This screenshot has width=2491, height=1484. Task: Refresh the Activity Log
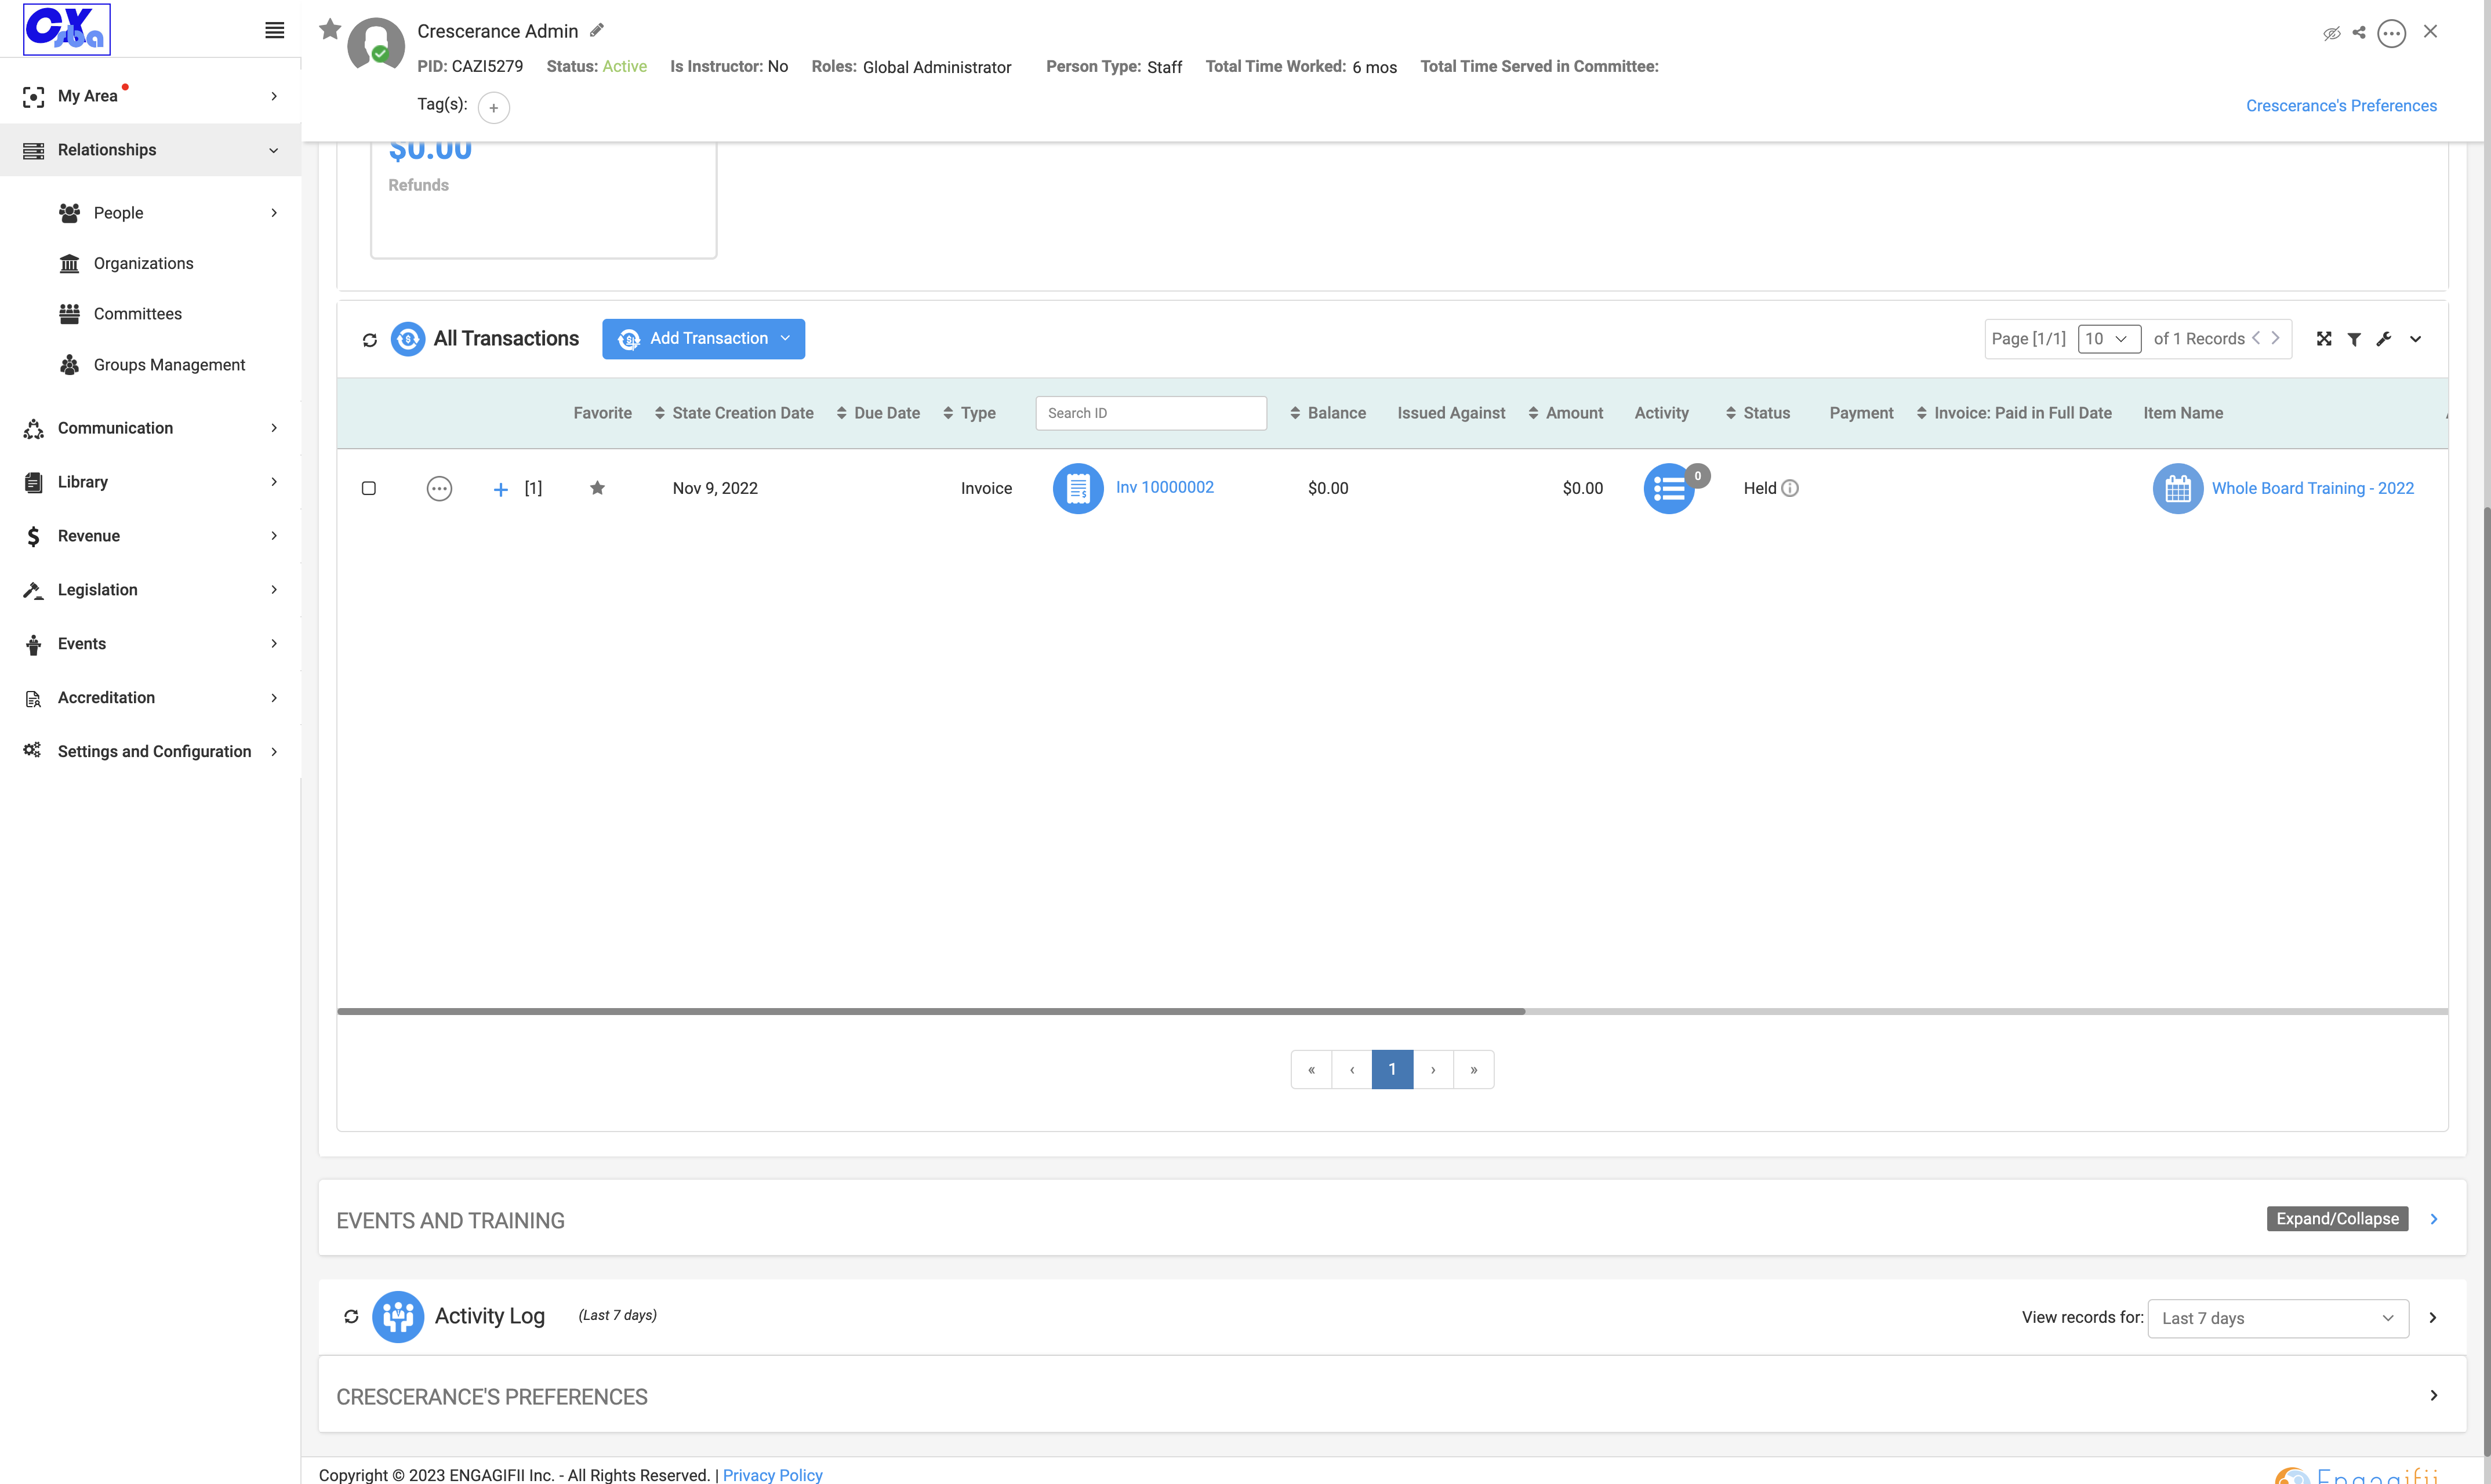click(x=351, y=1317)
